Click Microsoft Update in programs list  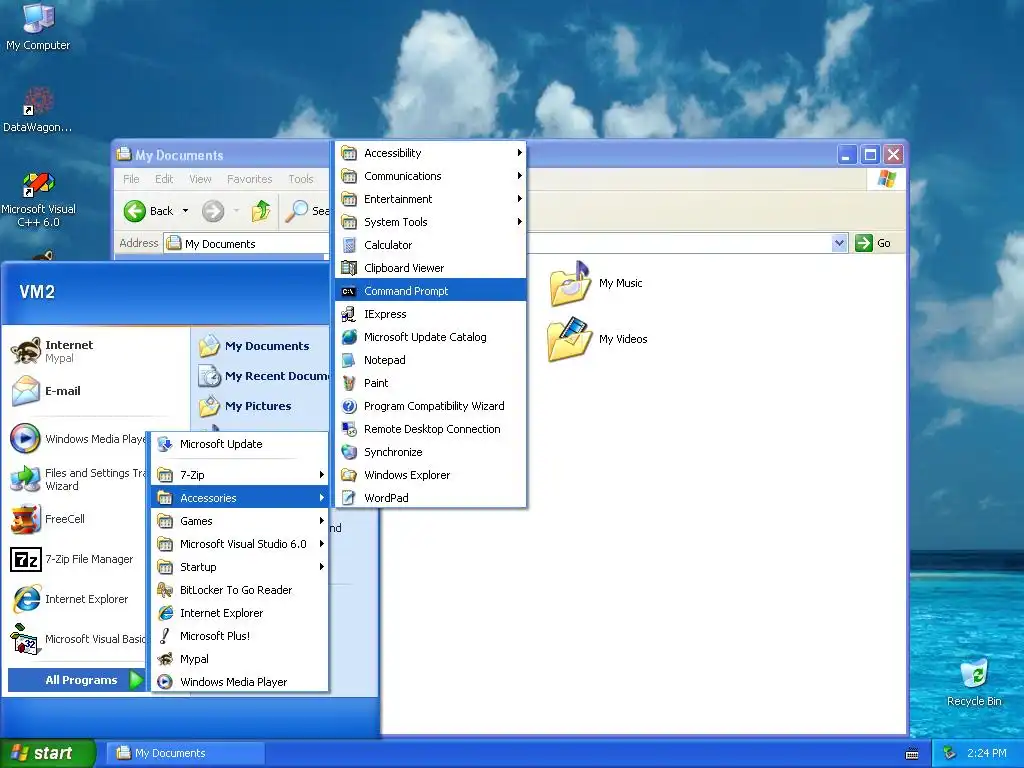(x=240, y=444)
